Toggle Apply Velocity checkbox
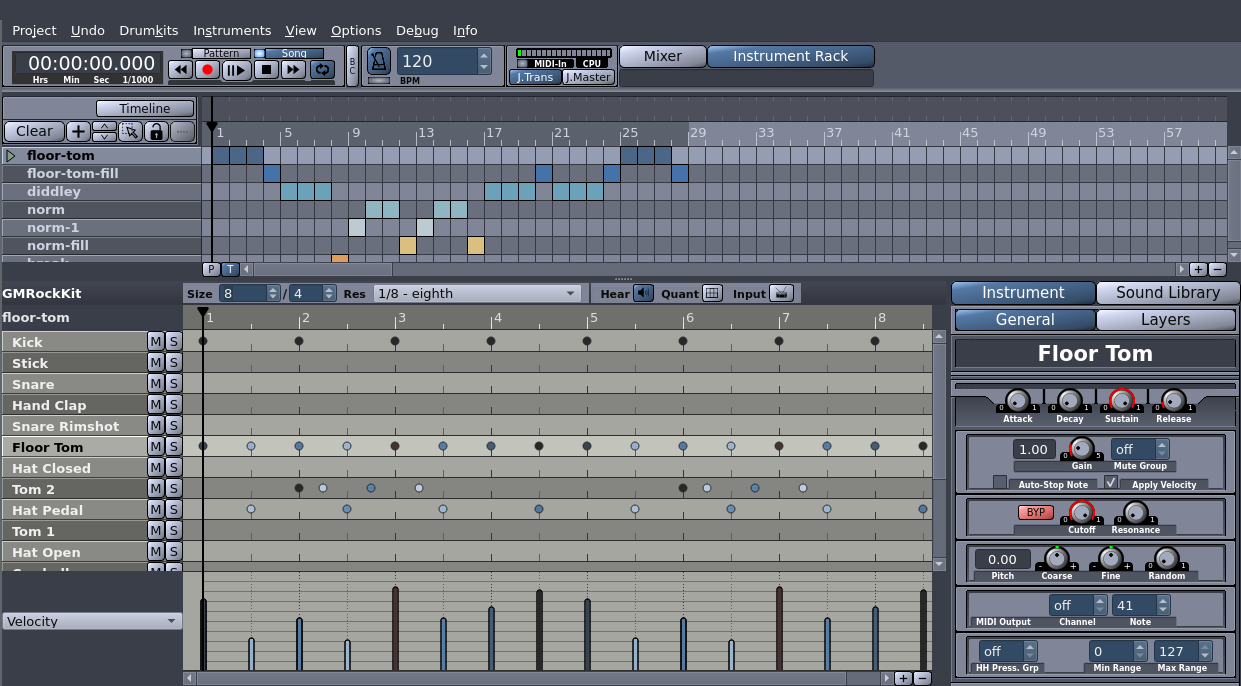This screenshot has width=1241, height=686. pyautogui.click(x=1111, y=482)
